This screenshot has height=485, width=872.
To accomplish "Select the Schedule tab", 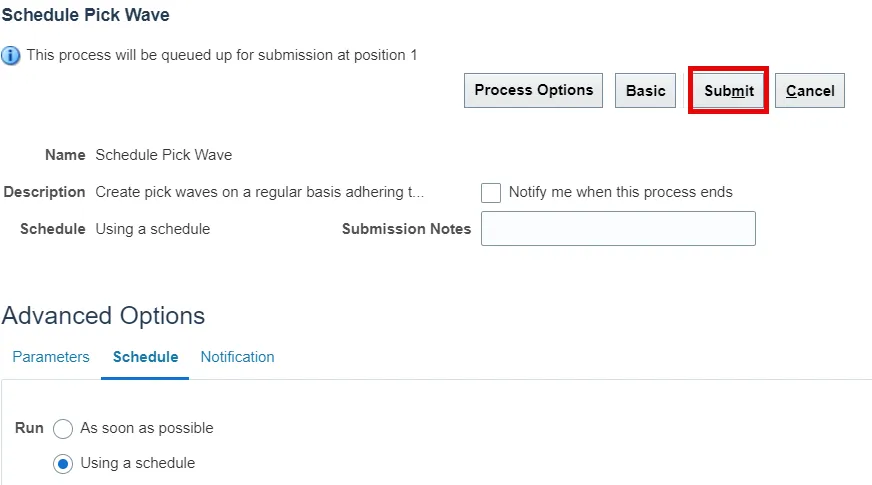I will 145,357.
